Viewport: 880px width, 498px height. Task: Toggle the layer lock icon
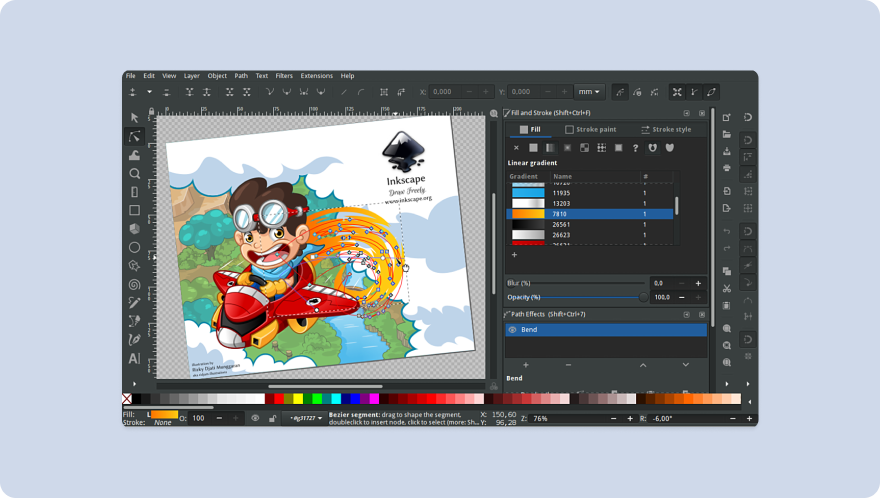pos(272,418)
